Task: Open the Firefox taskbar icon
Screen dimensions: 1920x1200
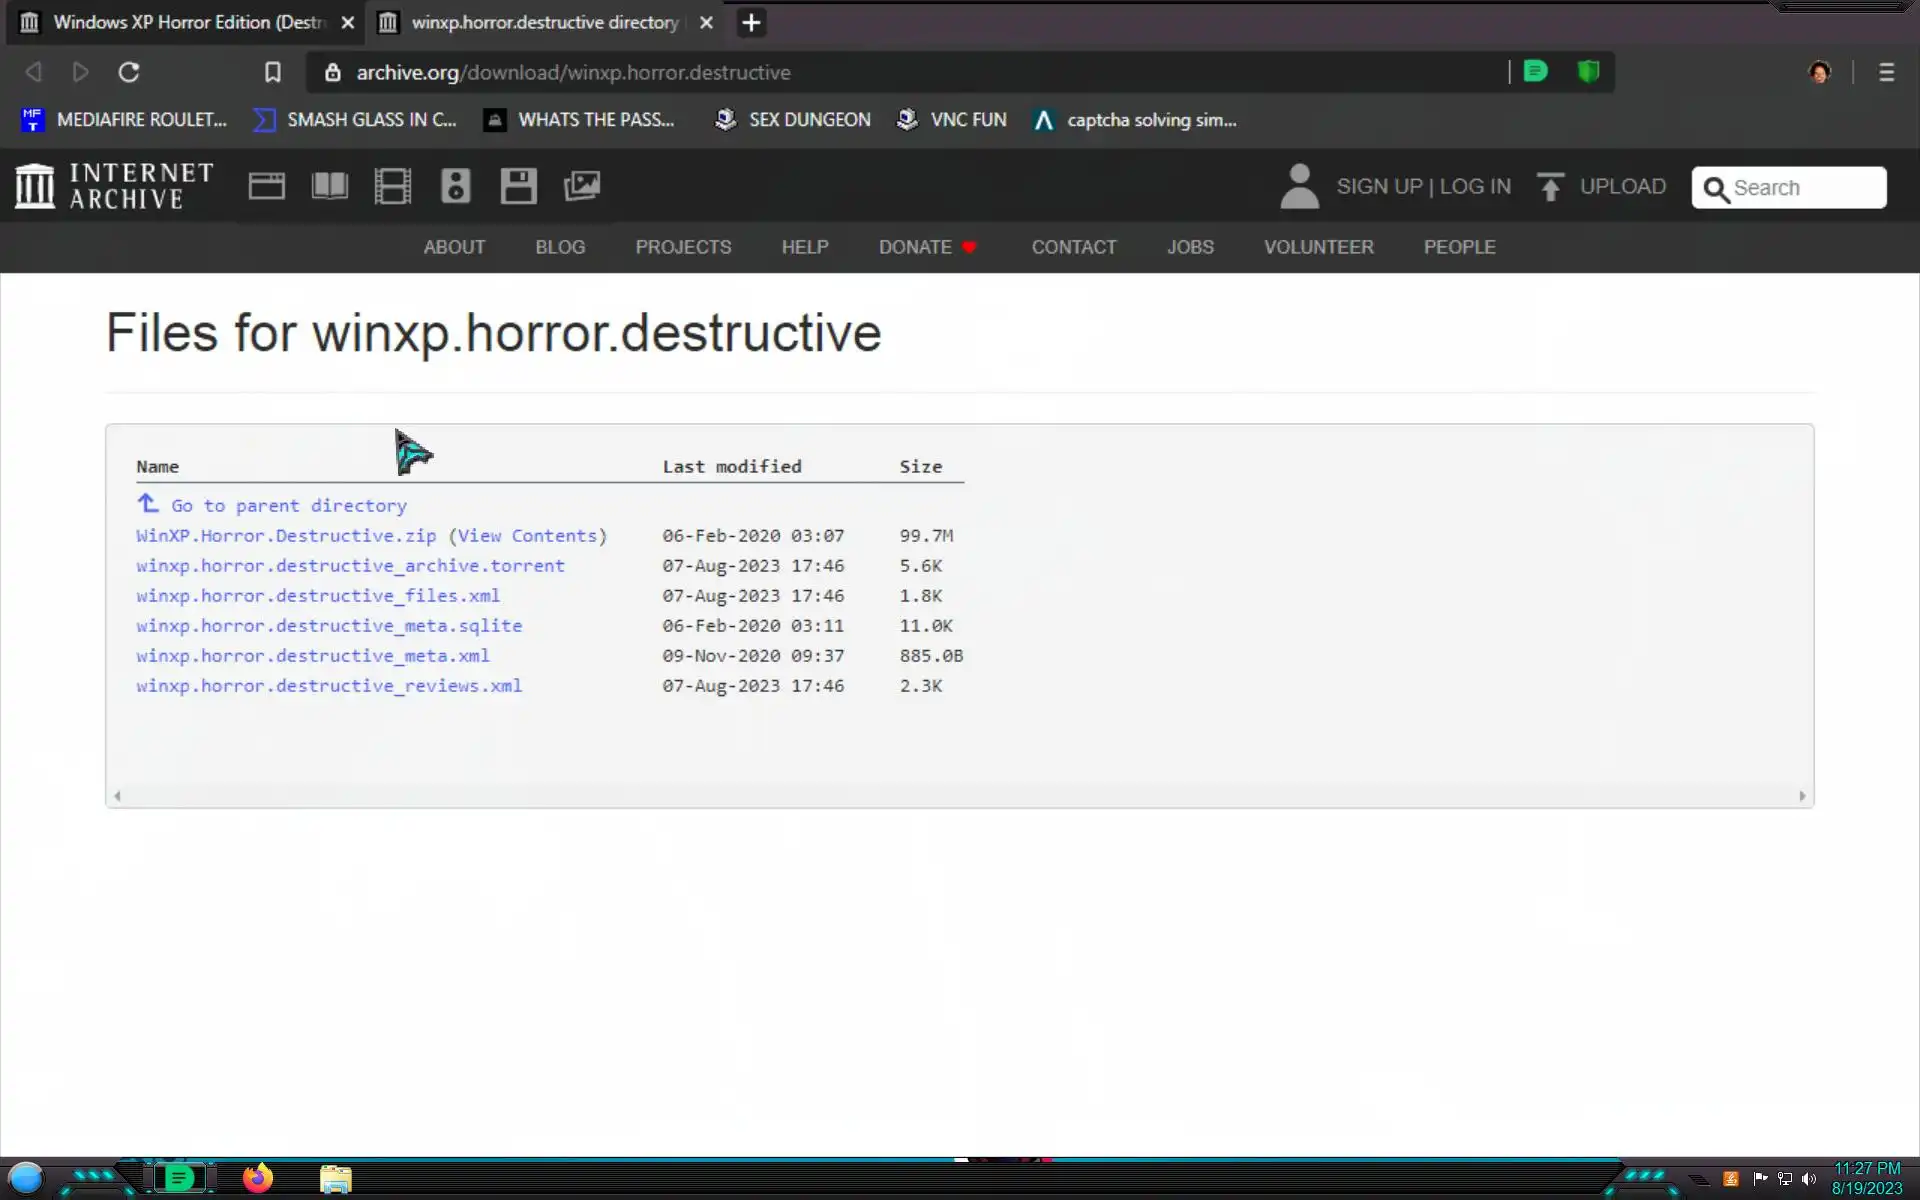Action: (258, 1178)
